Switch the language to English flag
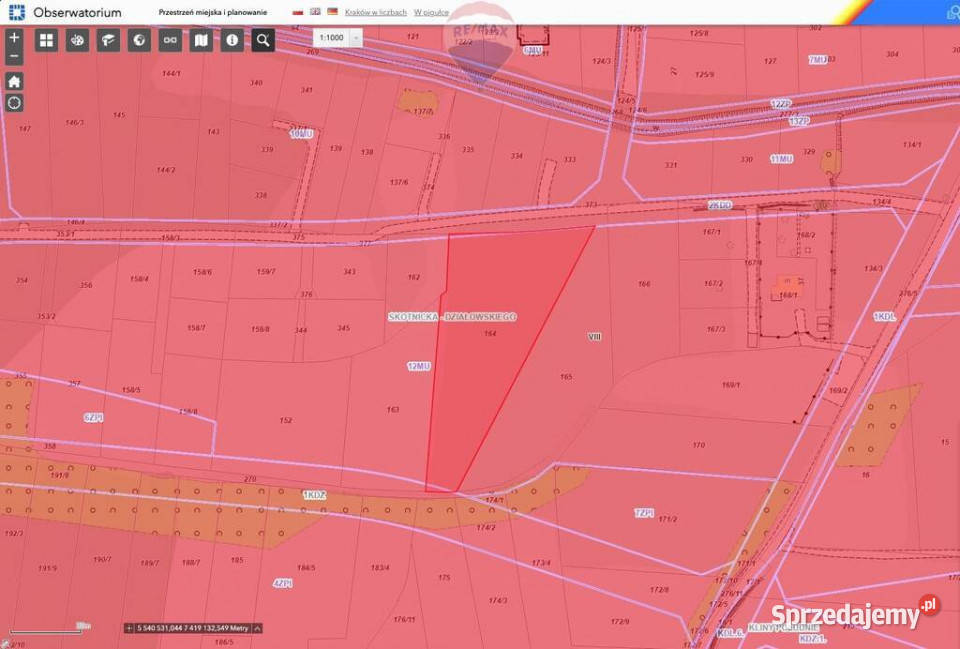 pyautogui.click(x=315, y=12)
